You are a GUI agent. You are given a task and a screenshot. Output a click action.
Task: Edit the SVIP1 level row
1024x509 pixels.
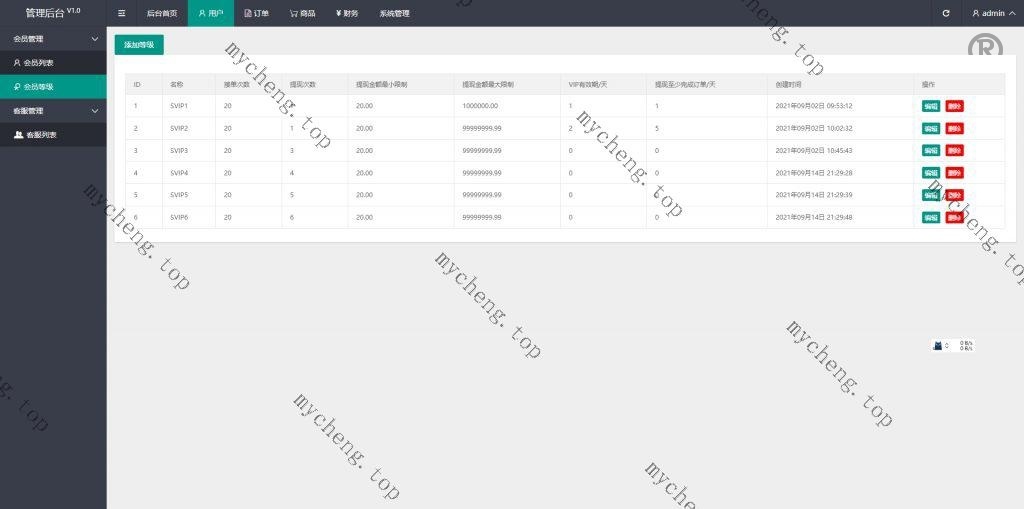tap(930, 106)
